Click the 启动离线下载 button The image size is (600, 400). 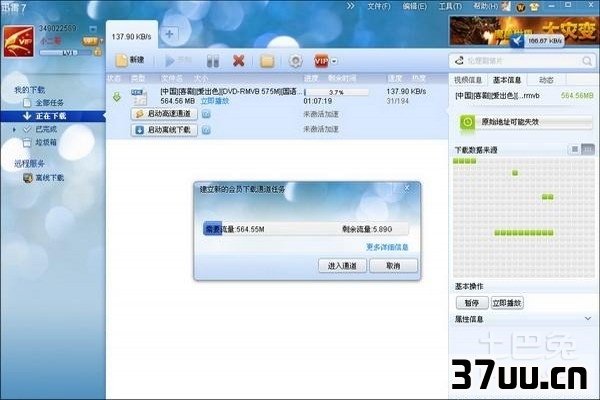coord(164,130)
